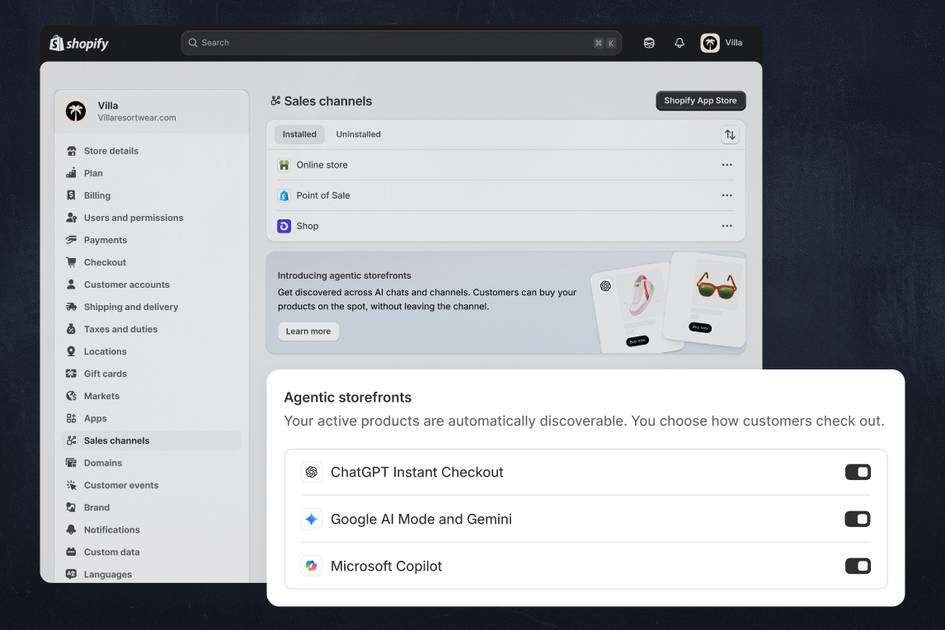The height and width of the screenshot is (630, 945).
Task: Select the Installed tab
Action: click(x=299, y=134)
